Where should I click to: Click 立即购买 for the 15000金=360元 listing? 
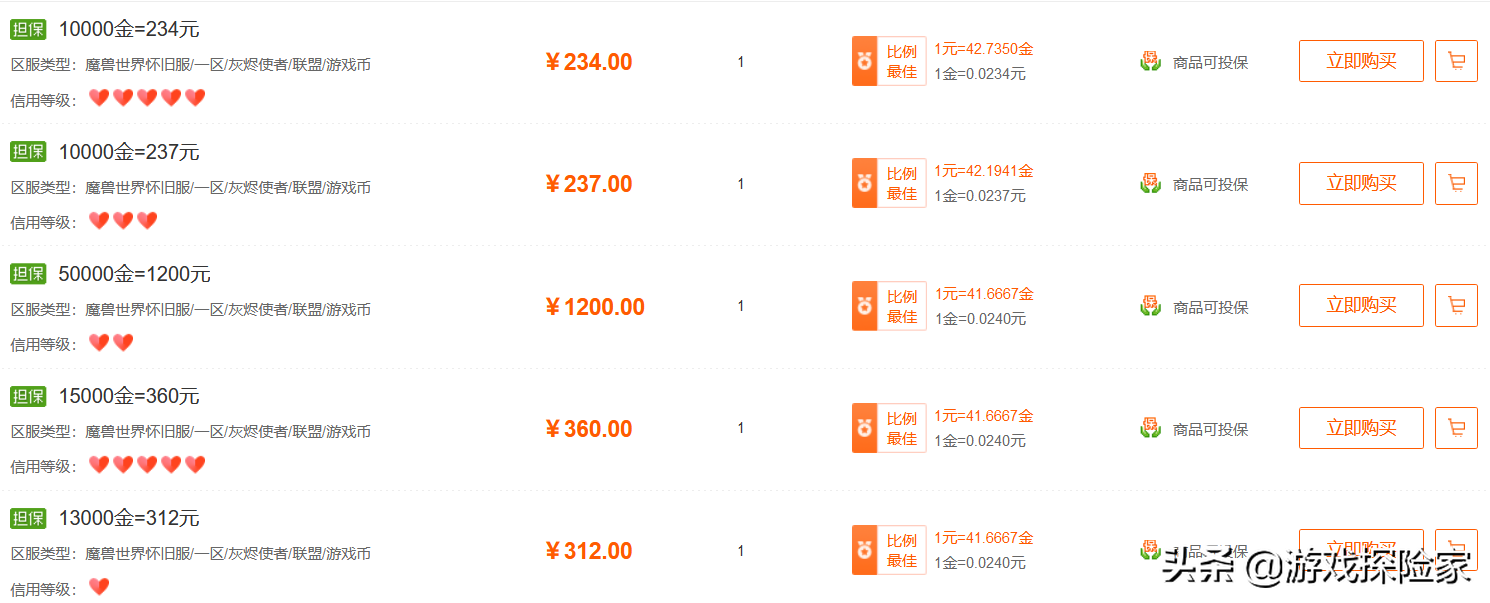click(1361, 428)
